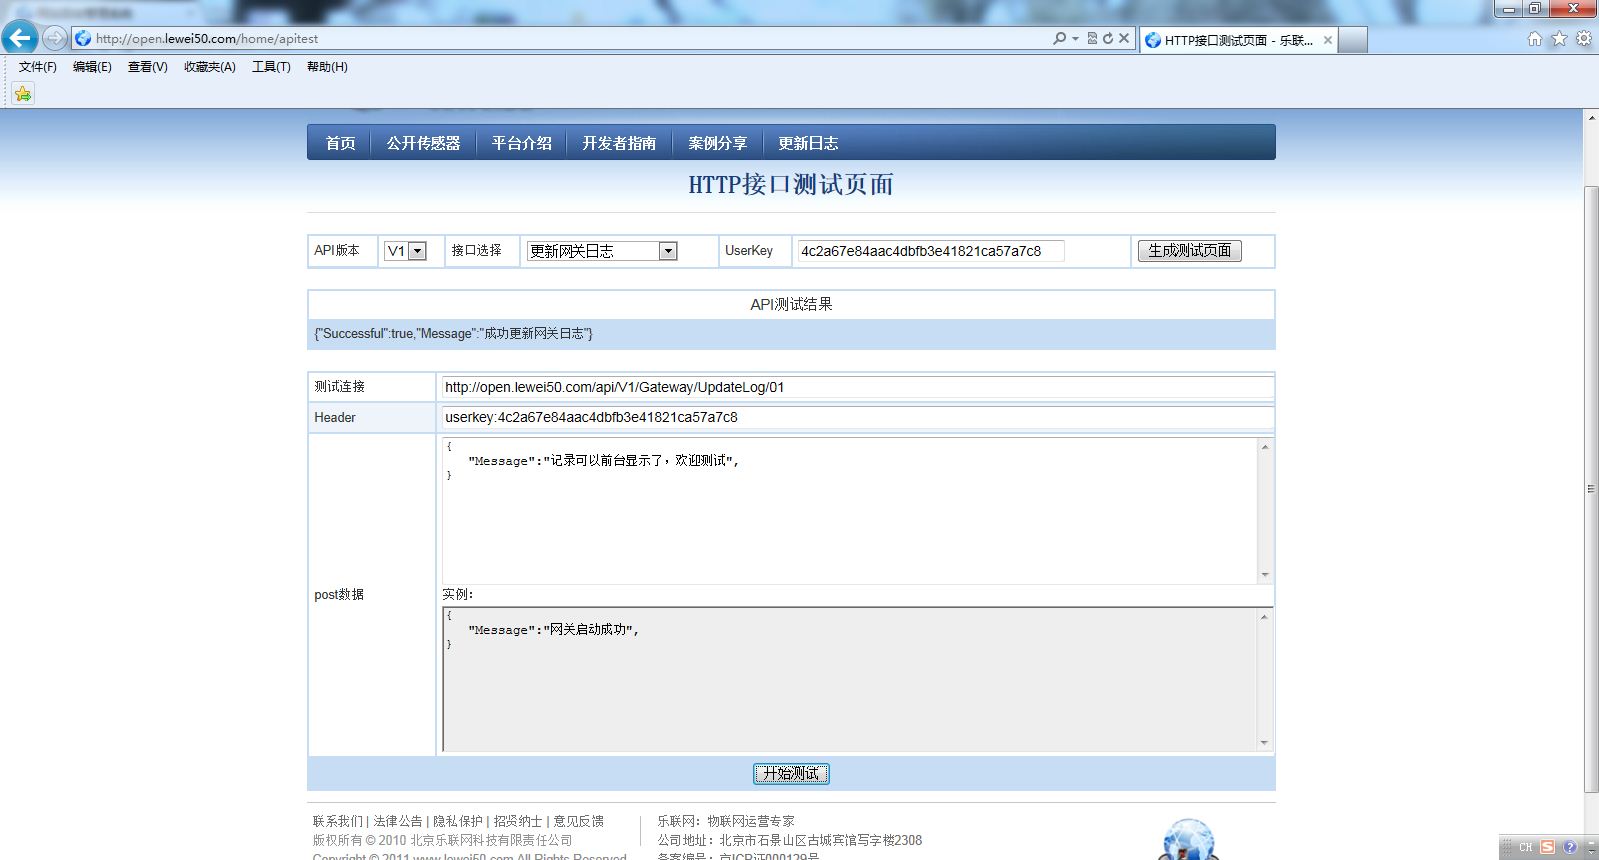
Task: Click the address bar search magnifier icon
Action: (x=1059, y=38)
